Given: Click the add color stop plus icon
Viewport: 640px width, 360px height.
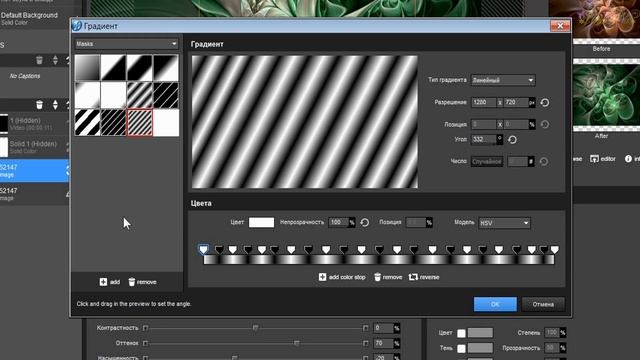Looking at the screenshot, I should point(322,277).
